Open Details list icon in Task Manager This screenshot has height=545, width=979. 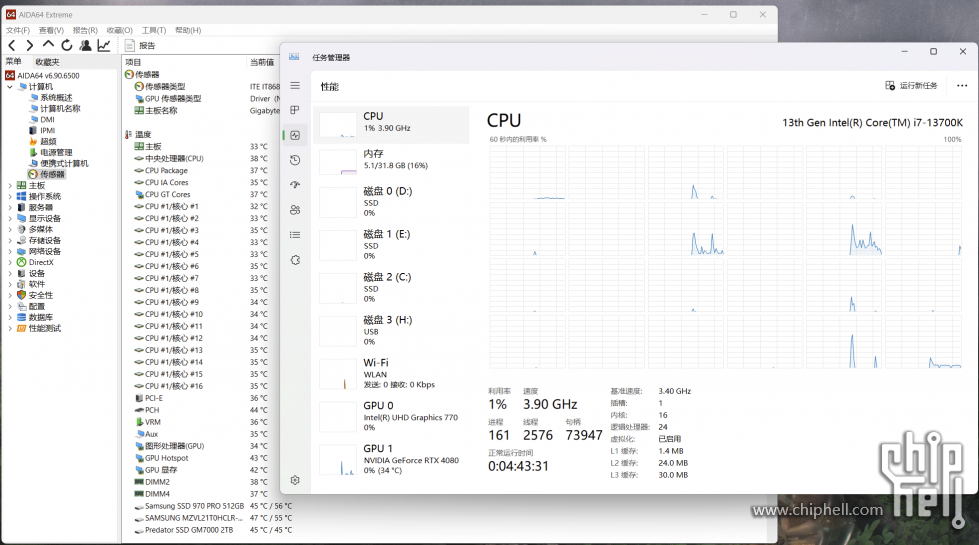pos(295,235)
